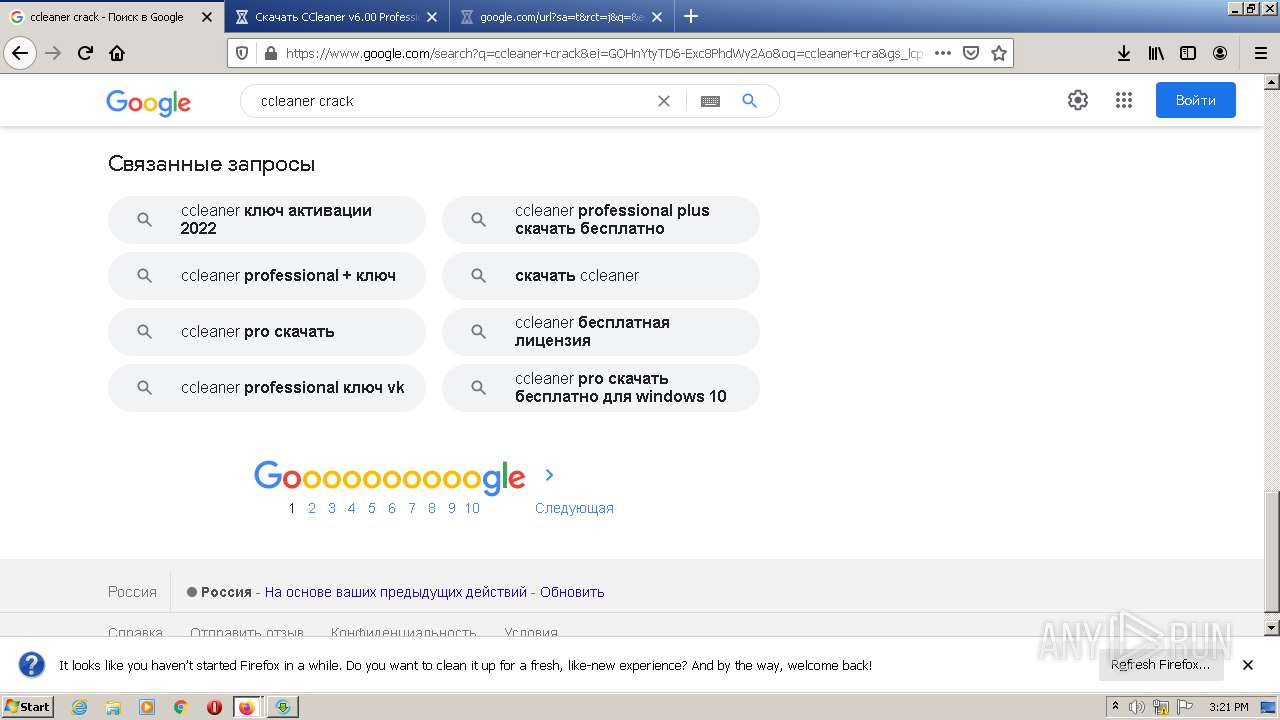This screenshot has height=720, width=1280.
Task: Switch to google.com/url tab
Action: [561, 17]
